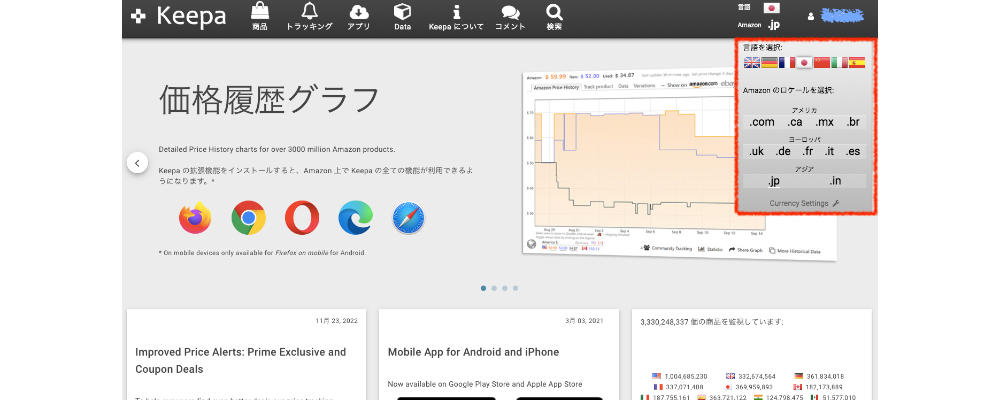Click the 3,330,248,337 tracked products text
The image size is (1000, 400).
(711, 322)
